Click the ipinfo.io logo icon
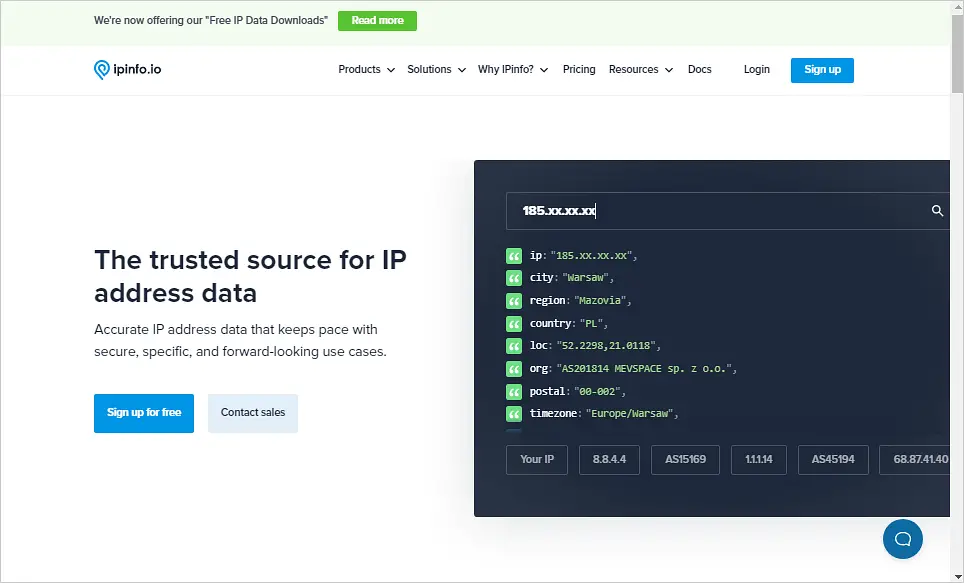 pyautogui.click(x=101, y=69)
